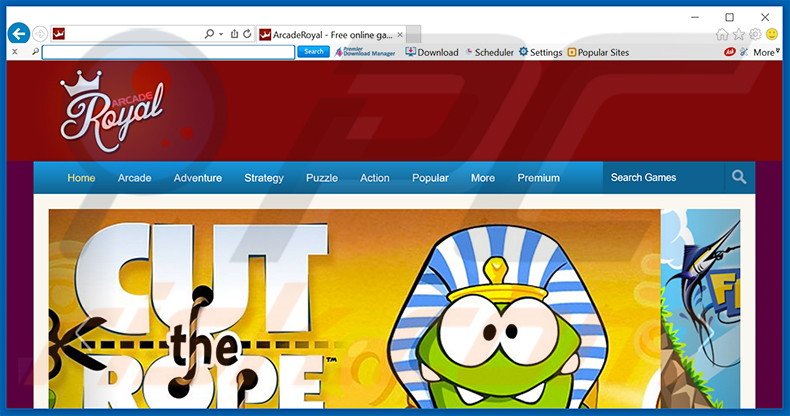
Task: Open Scheduler in the toolbar
Action: [489, 52]
